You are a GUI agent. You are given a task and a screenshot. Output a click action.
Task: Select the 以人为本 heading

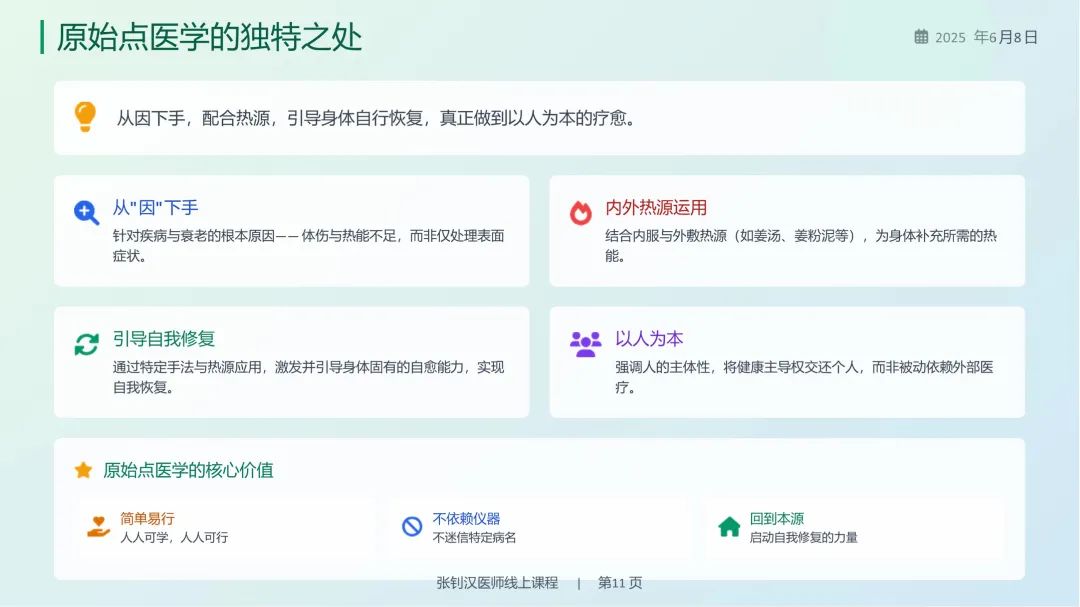pyautogui.click(x=649, y=339)
